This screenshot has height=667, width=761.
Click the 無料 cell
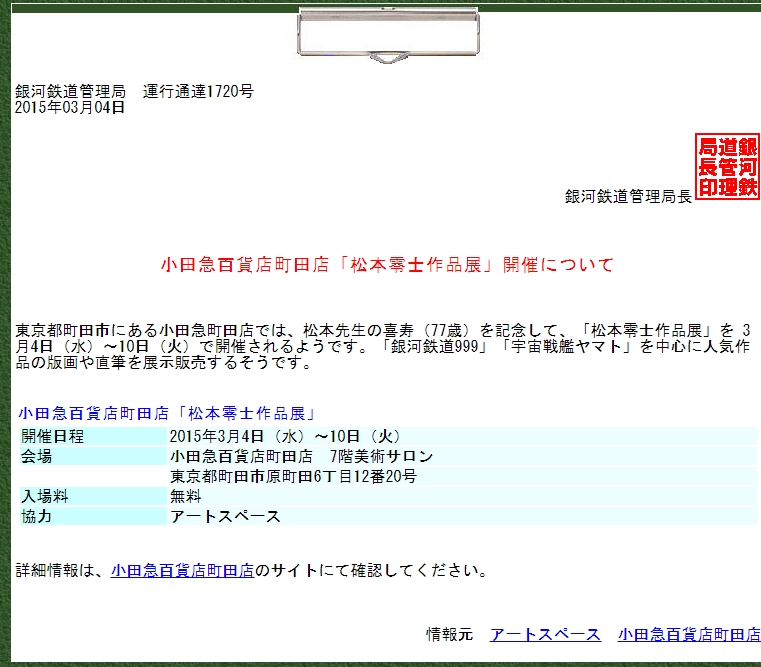click(462, 496)
